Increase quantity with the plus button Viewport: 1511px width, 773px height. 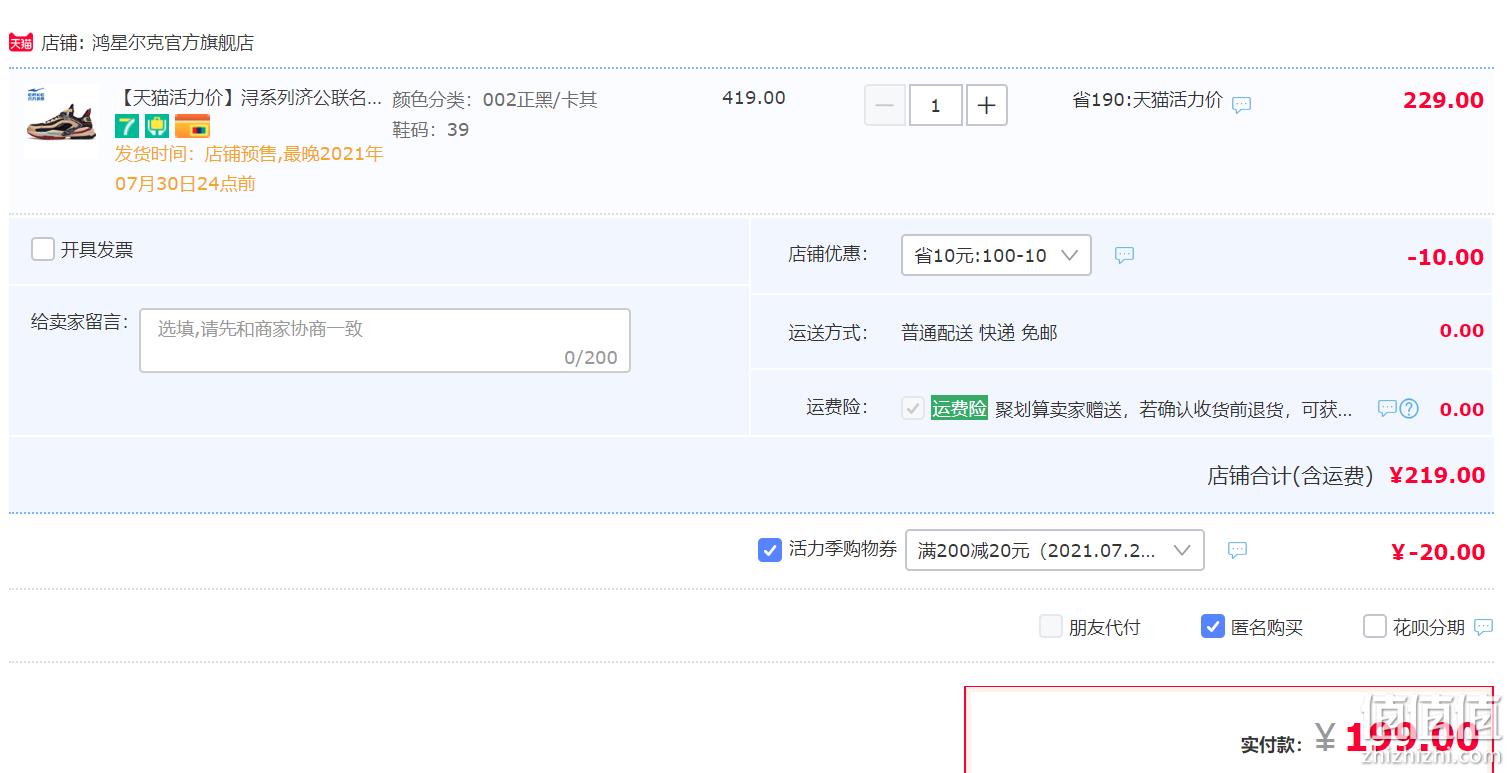point(987,105)
